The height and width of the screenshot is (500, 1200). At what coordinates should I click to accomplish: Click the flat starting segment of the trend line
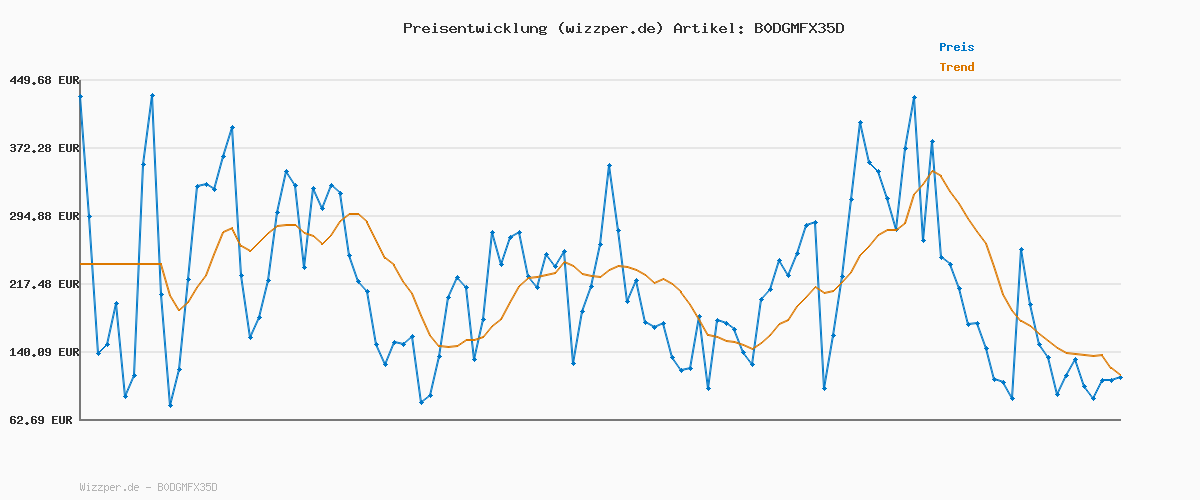pyautogui.click(x=120, y=264)
